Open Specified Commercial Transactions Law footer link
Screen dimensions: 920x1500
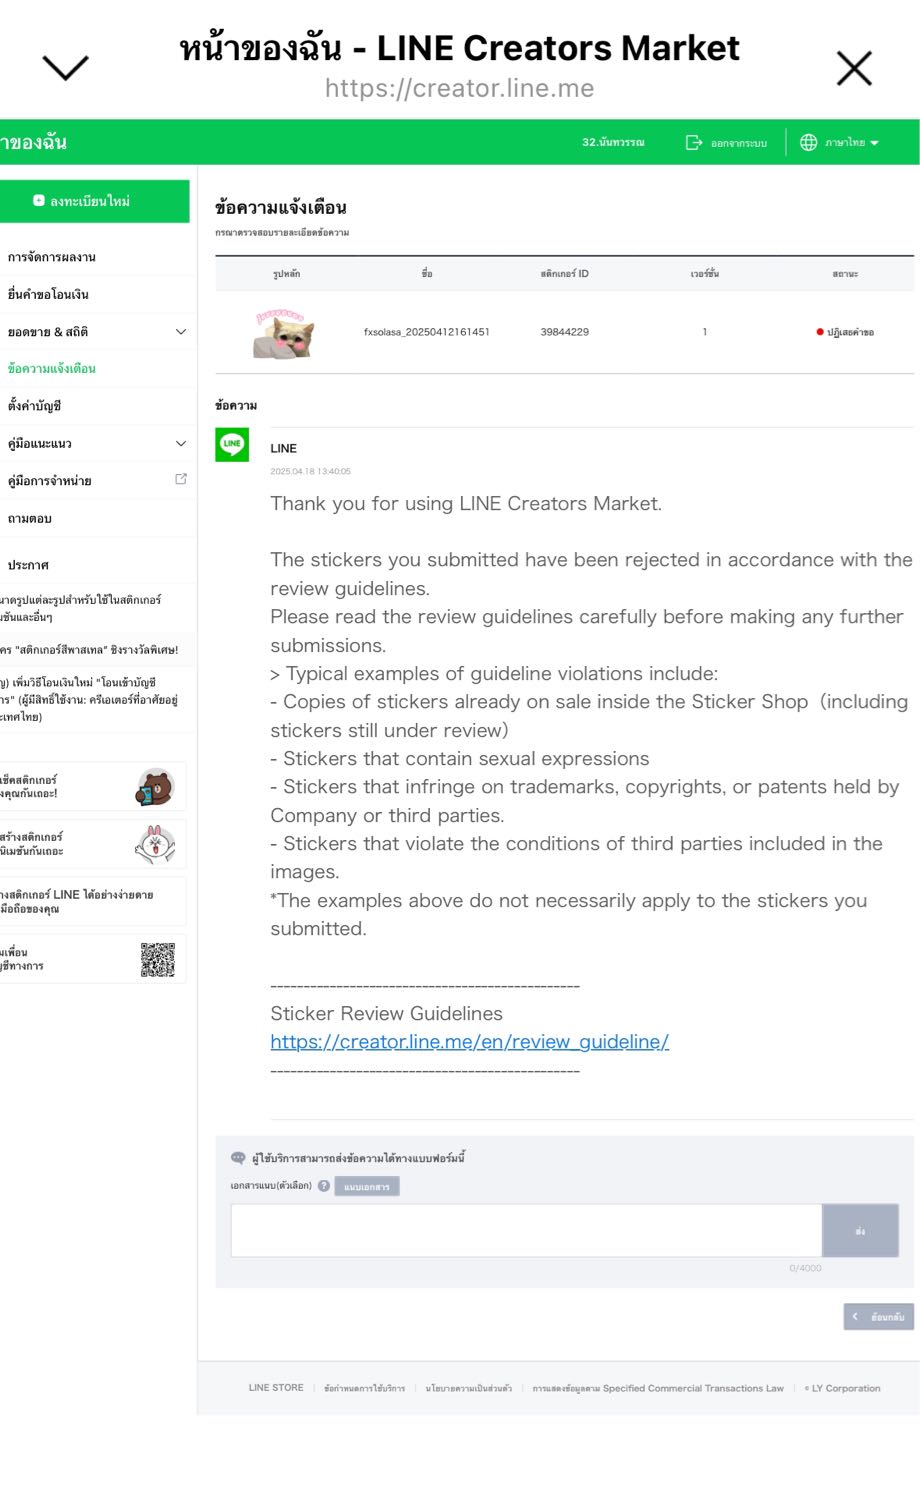coord(658,1388)
